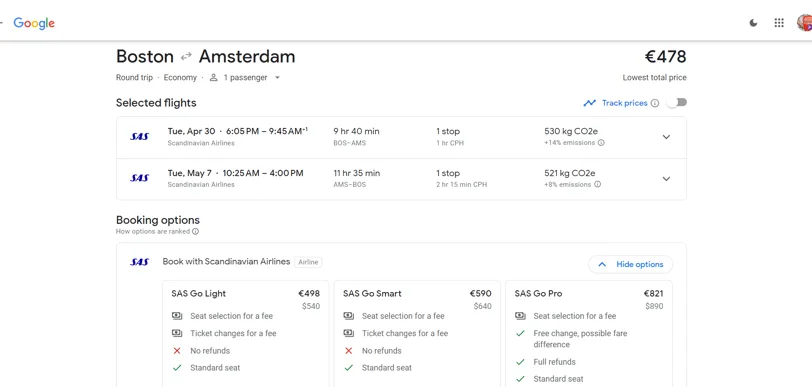
Task: Click the €478 lowest total price
Action: 665,56
